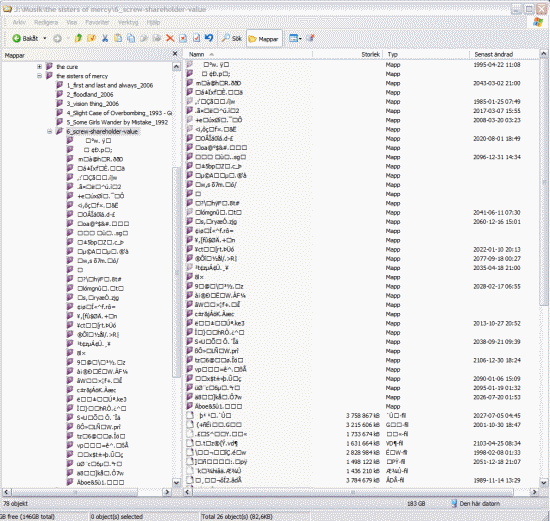The image size is (550, 521).
Task: Select 6_screw-shareholder-value folder in tree
Action: coord(102,132)
